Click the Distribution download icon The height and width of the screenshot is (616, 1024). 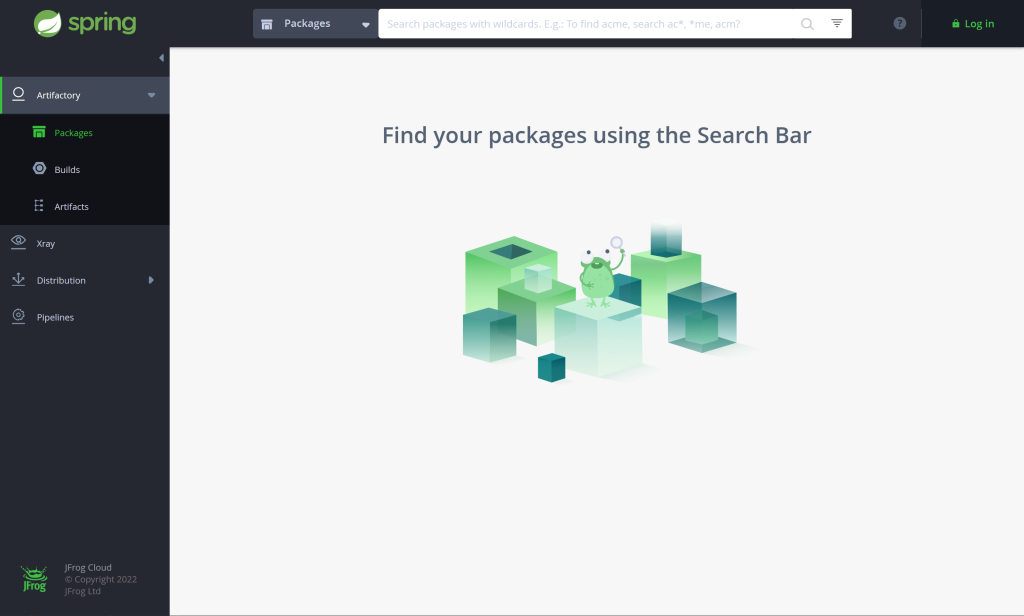click(x=18, y=280)
